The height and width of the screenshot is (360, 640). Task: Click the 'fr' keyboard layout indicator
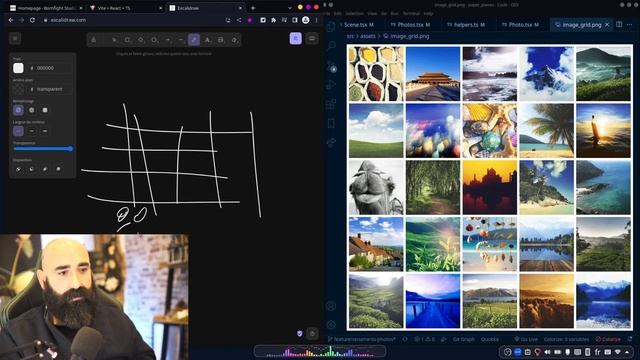coord(598,352)
